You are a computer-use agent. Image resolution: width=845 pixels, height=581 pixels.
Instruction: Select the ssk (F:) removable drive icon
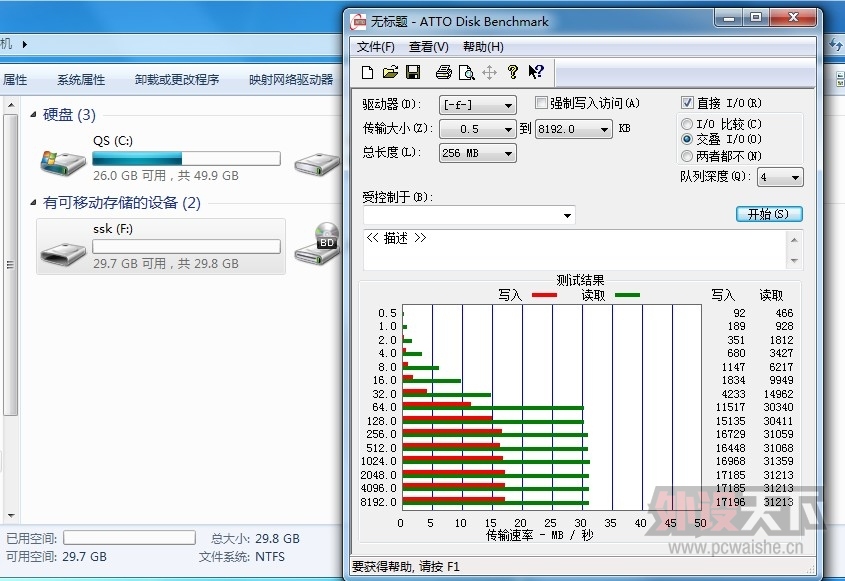(x=63, y=252)
